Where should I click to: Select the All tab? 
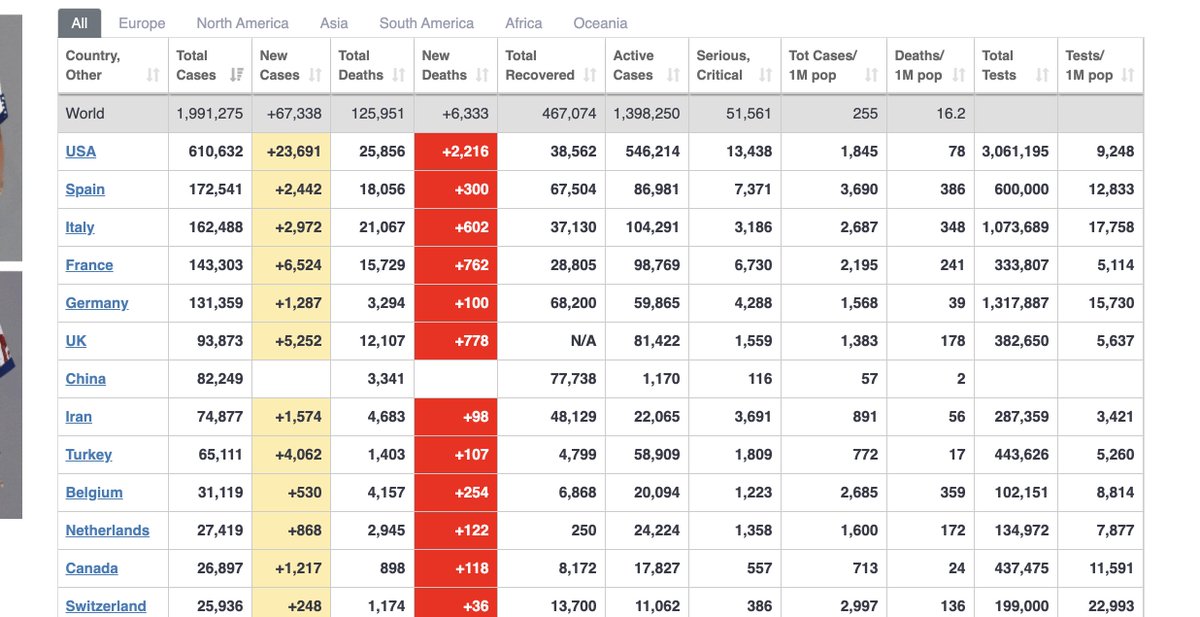[x=79, y=23]
